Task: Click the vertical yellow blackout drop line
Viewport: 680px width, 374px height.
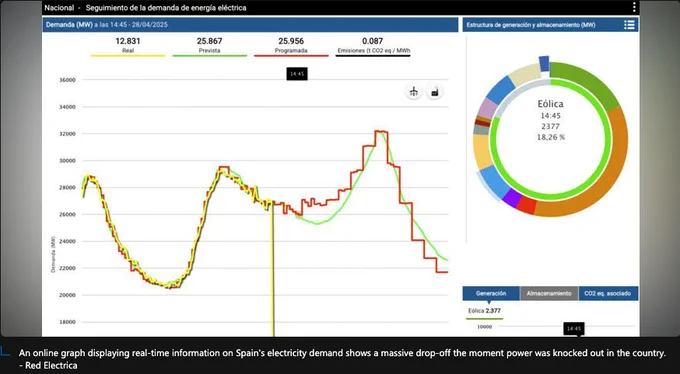Action: (273, 269)
